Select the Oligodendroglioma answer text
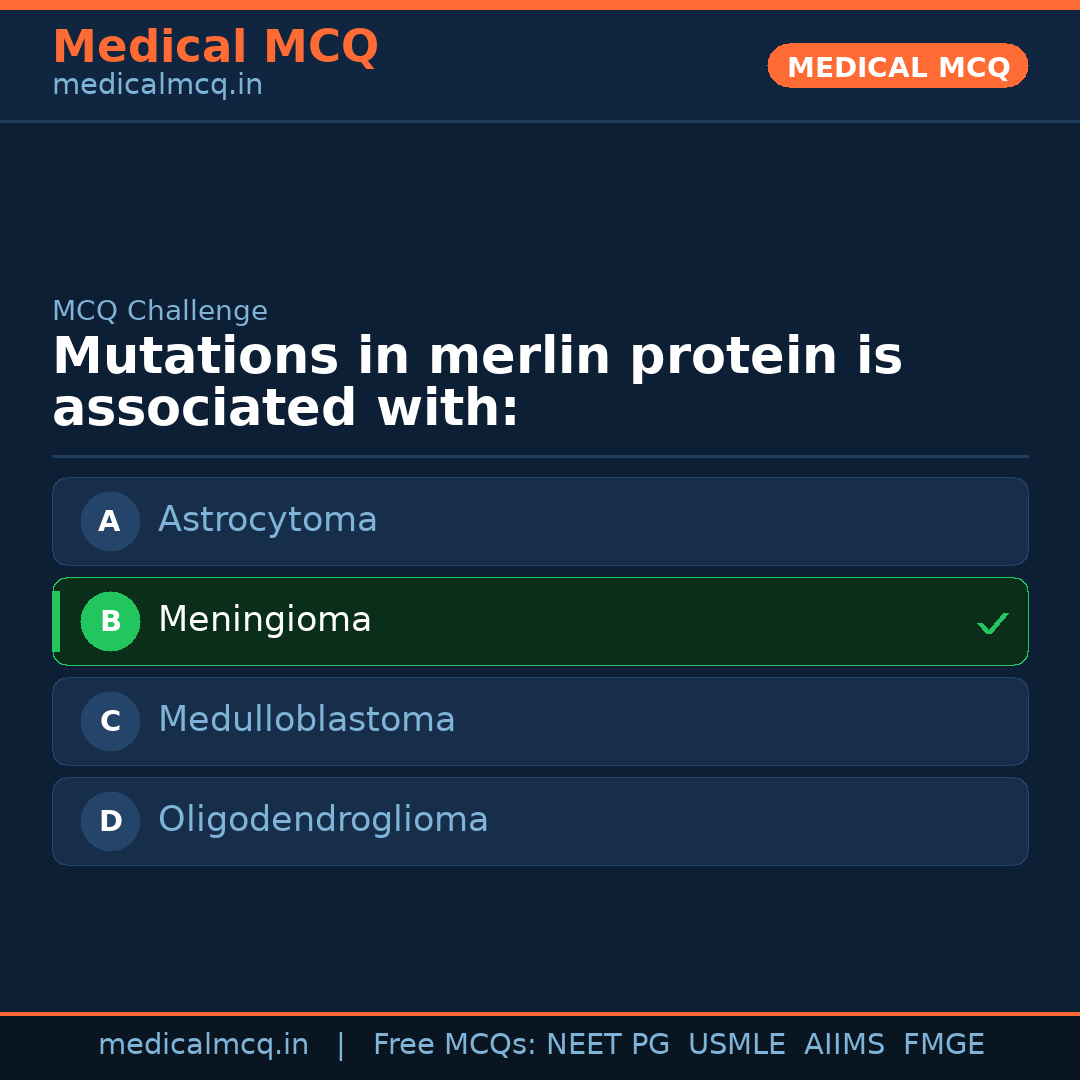 [x=323, y=820]
